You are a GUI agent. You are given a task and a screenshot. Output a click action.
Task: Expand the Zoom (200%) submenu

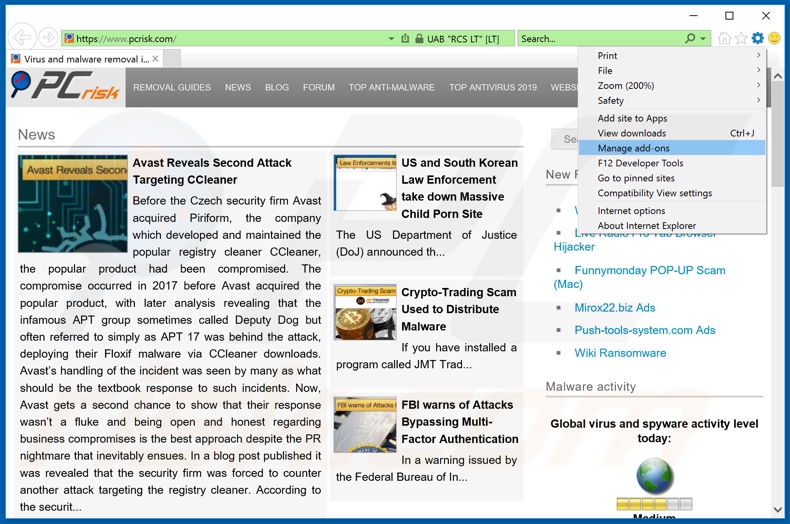click(672, 86)
